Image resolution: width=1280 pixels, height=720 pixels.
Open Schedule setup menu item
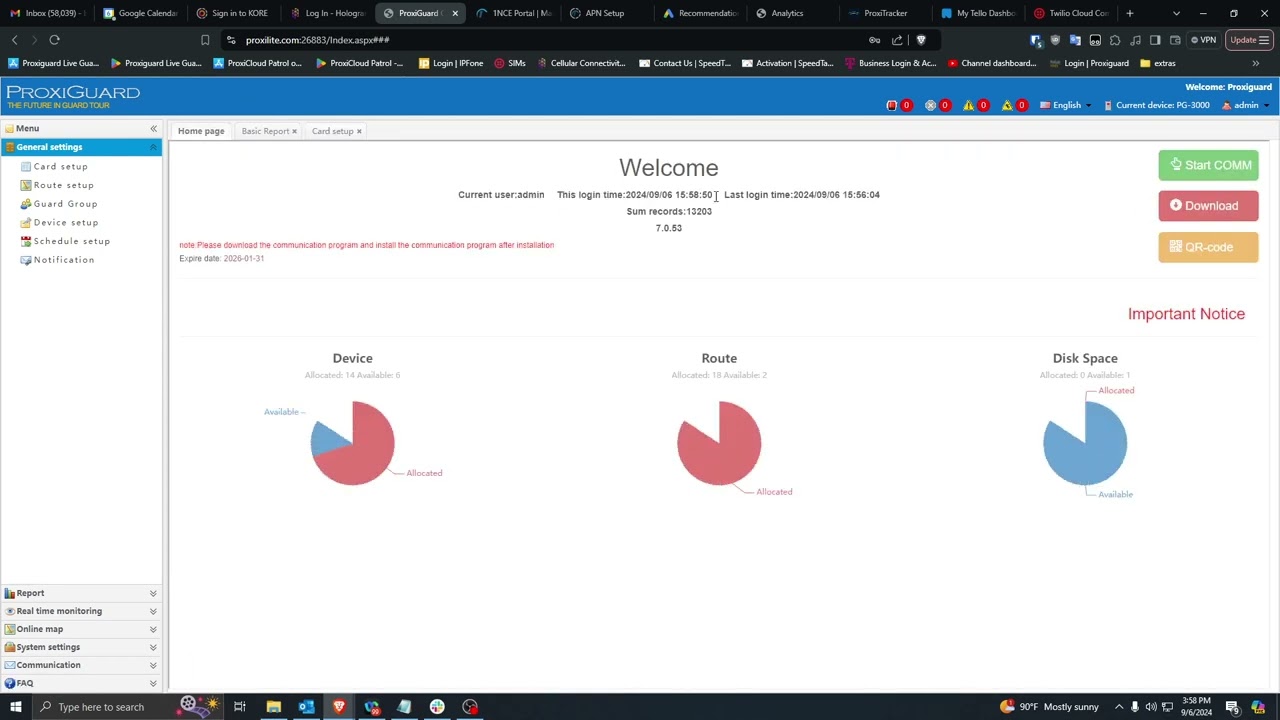click(71, 241)
